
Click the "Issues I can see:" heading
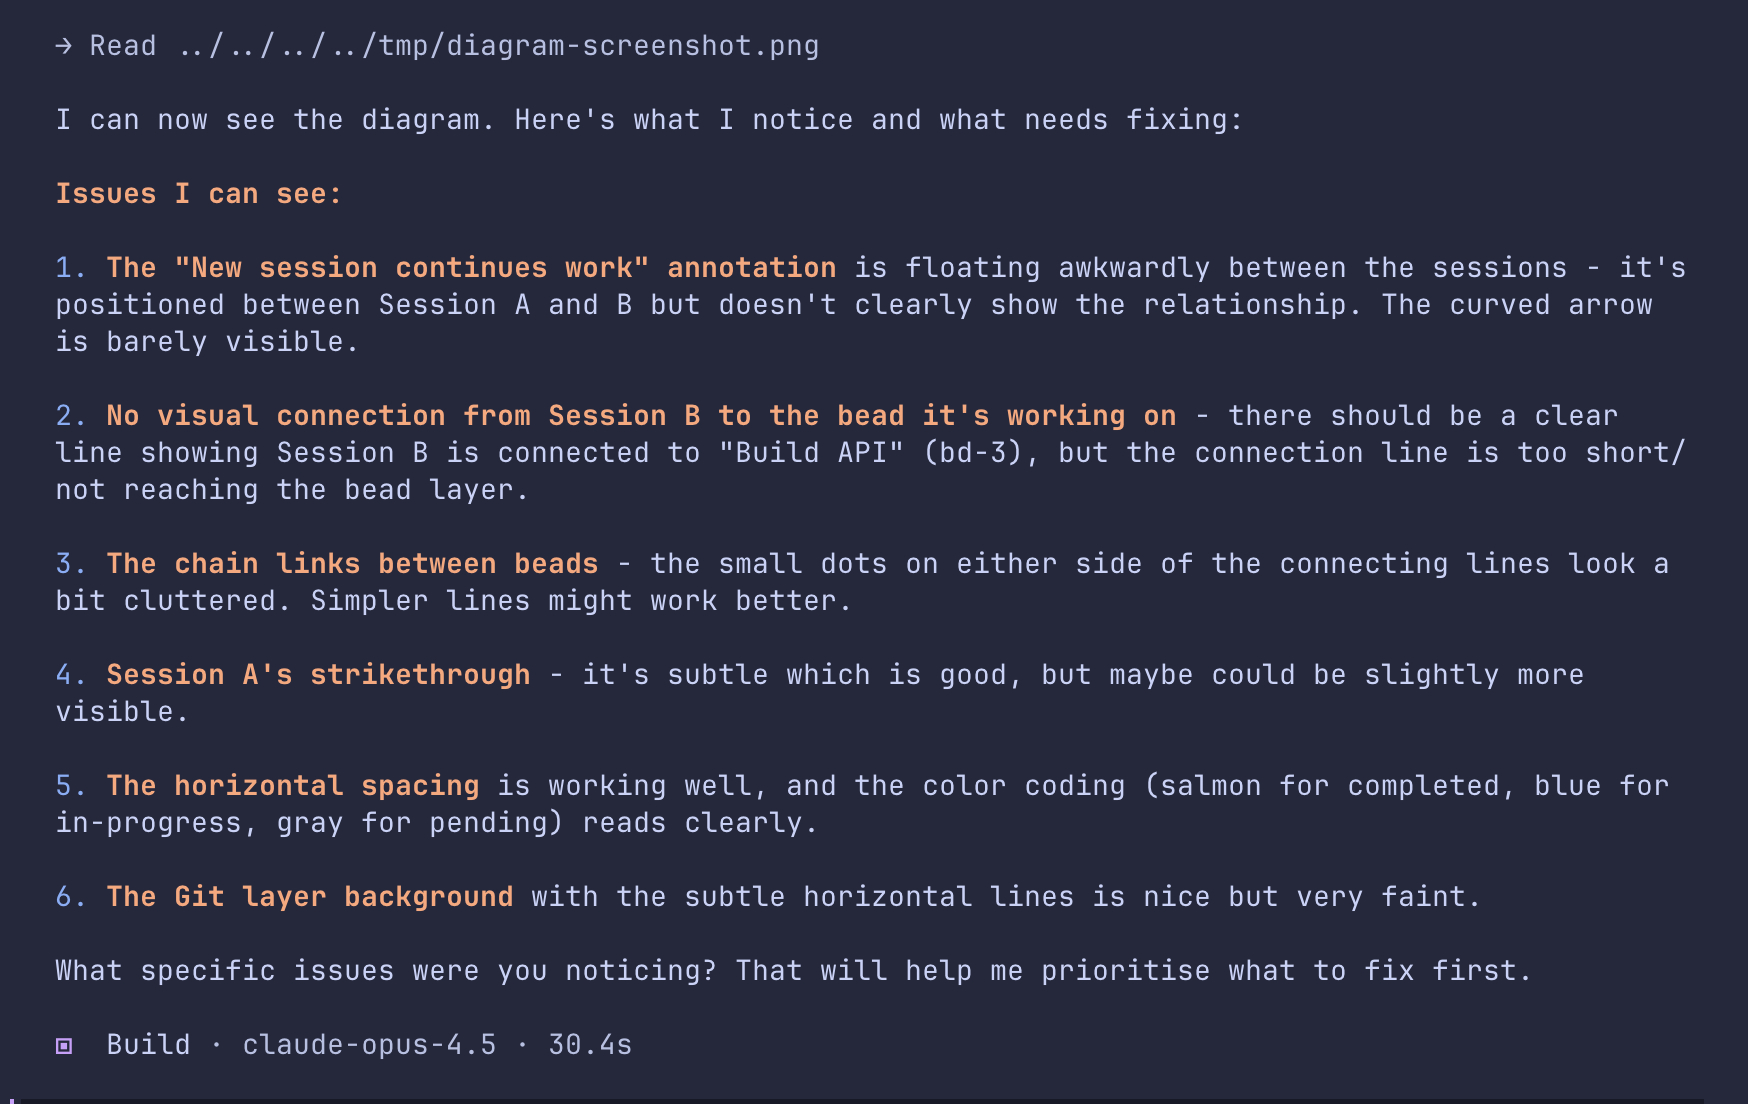(x=198, y=194)
